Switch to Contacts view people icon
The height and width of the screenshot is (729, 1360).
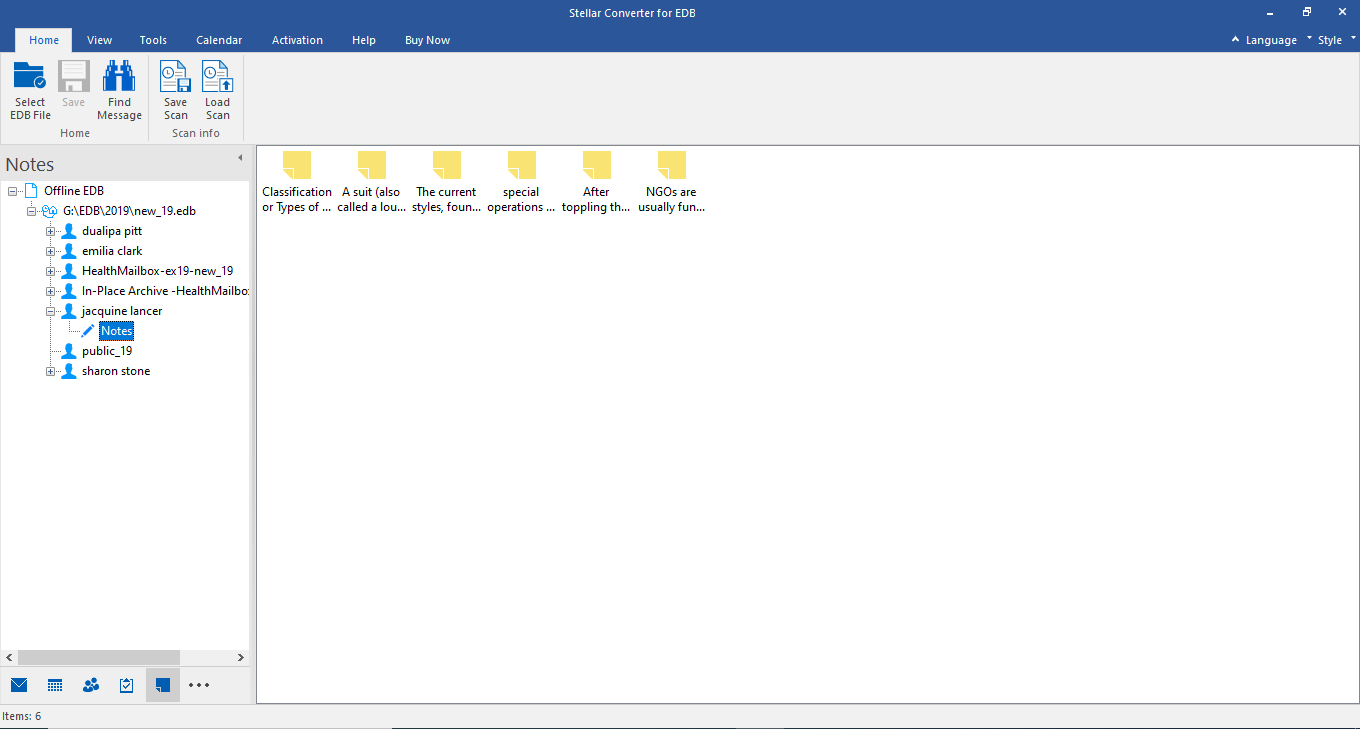(x=91, y=685)
